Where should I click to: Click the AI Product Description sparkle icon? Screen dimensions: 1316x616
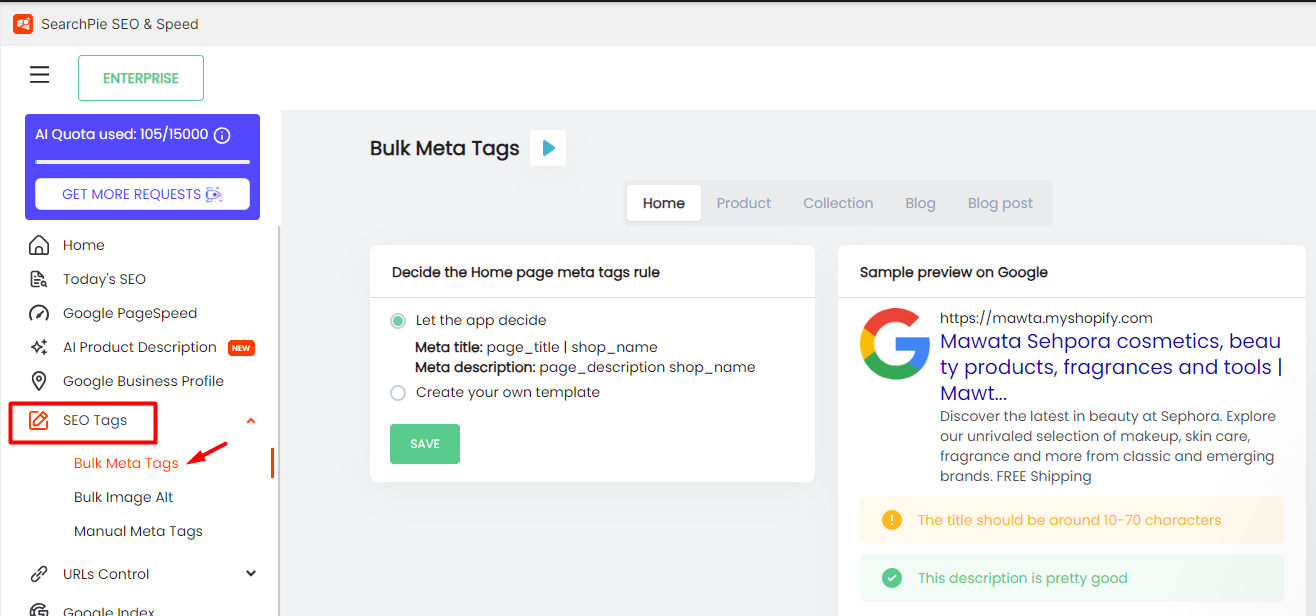39,347
